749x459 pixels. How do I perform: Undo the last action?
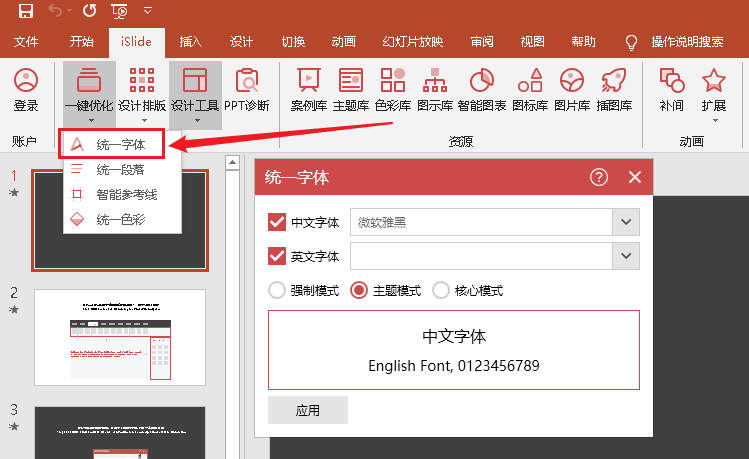coord(54,10)
